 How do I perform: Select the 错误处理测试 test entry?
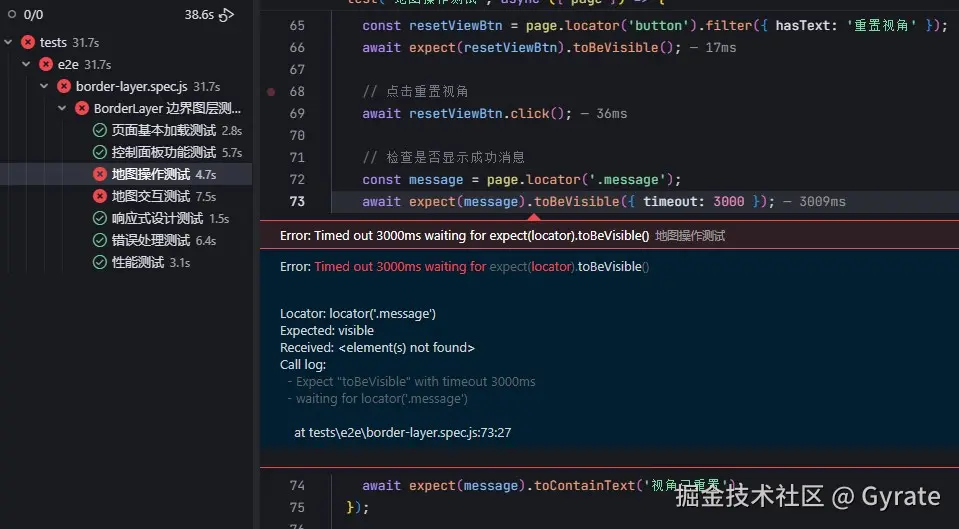150,241
